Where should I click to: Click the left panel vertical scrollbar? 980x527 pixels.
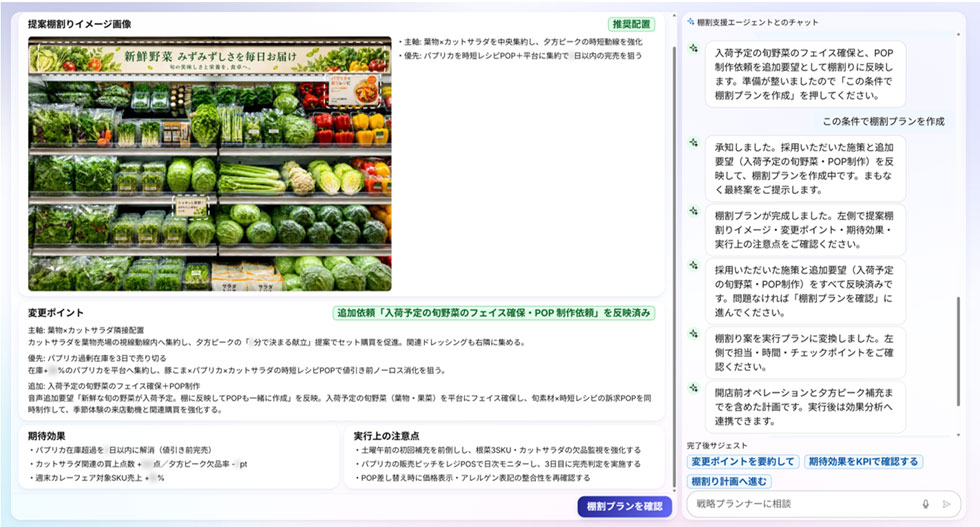pyautogui.click(x=673, y=269)
